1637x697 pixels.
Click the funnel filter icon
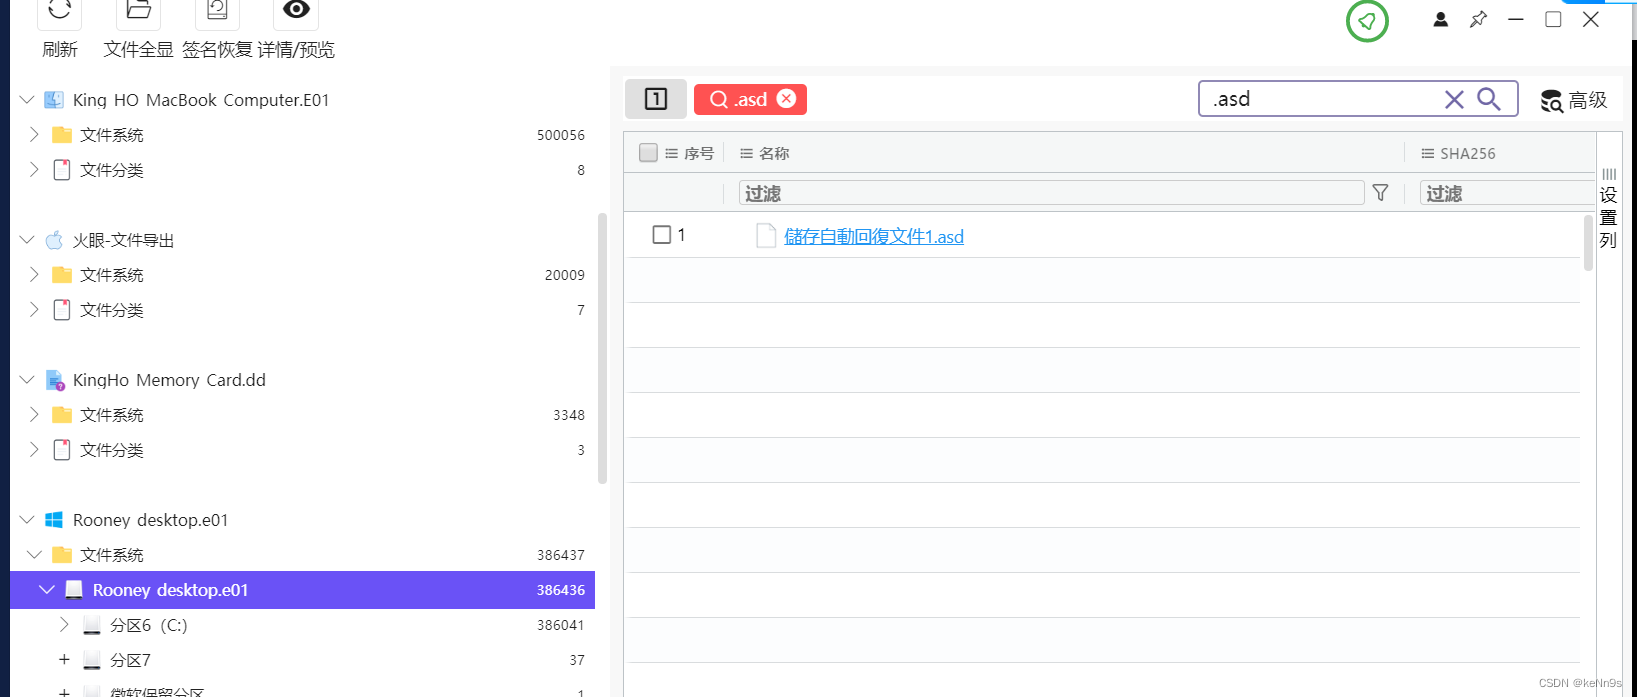tap(1380, 193)
